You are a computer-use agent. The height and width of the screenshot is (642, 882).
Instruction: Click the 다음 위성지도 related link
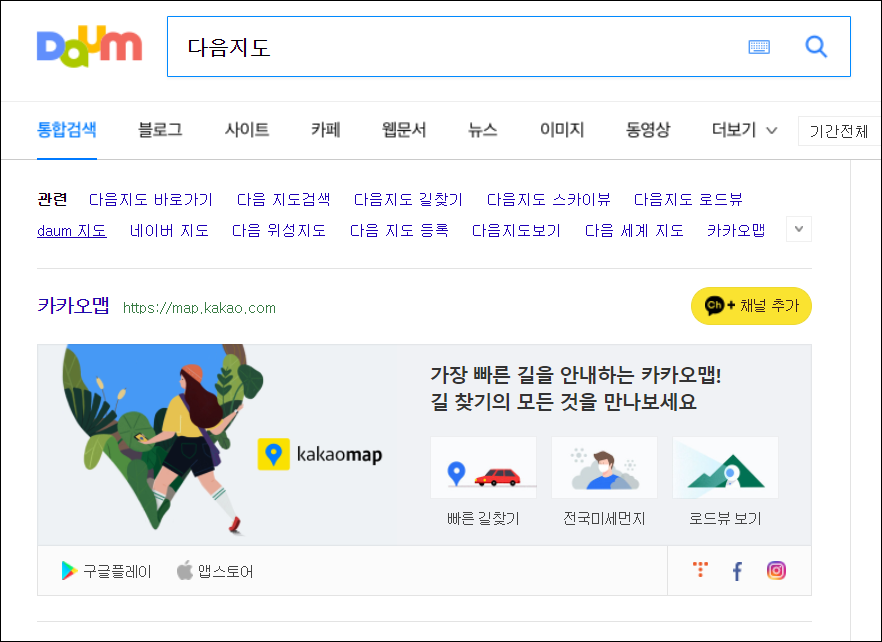pos(279,231)
